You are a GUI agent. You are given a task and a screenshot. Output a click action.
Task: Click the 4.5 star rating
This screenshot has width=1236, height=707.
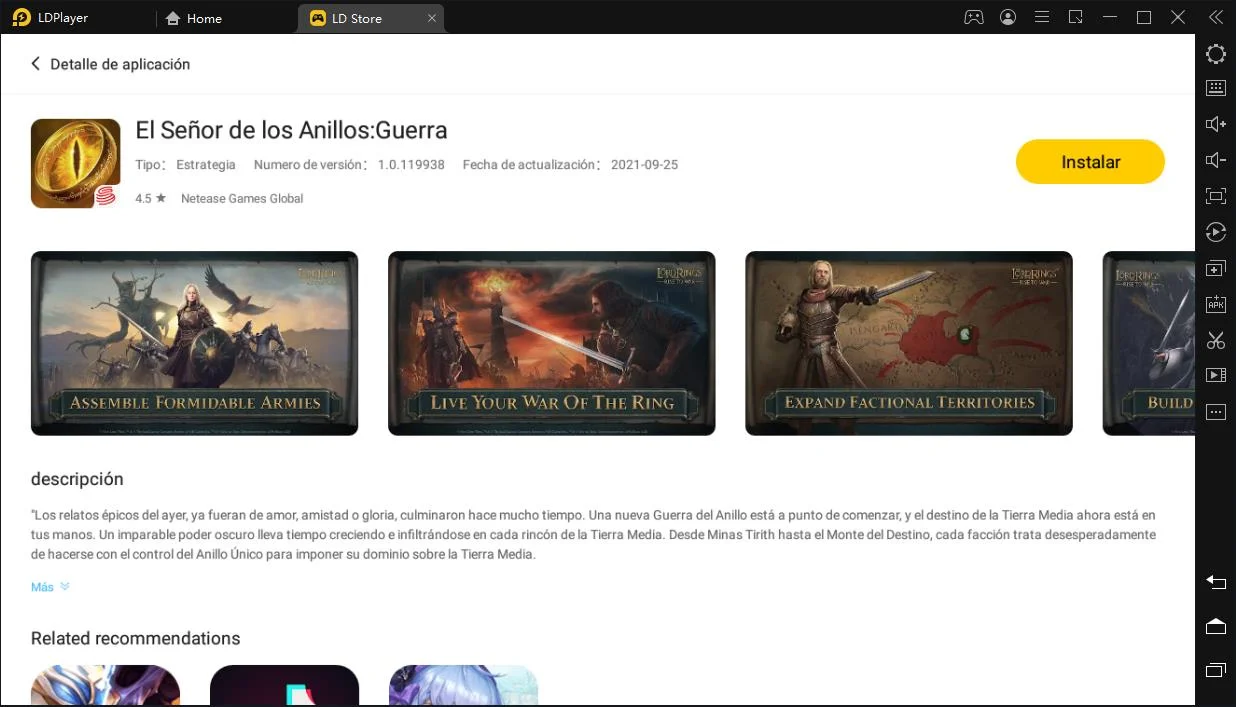(x=151, y=198)
